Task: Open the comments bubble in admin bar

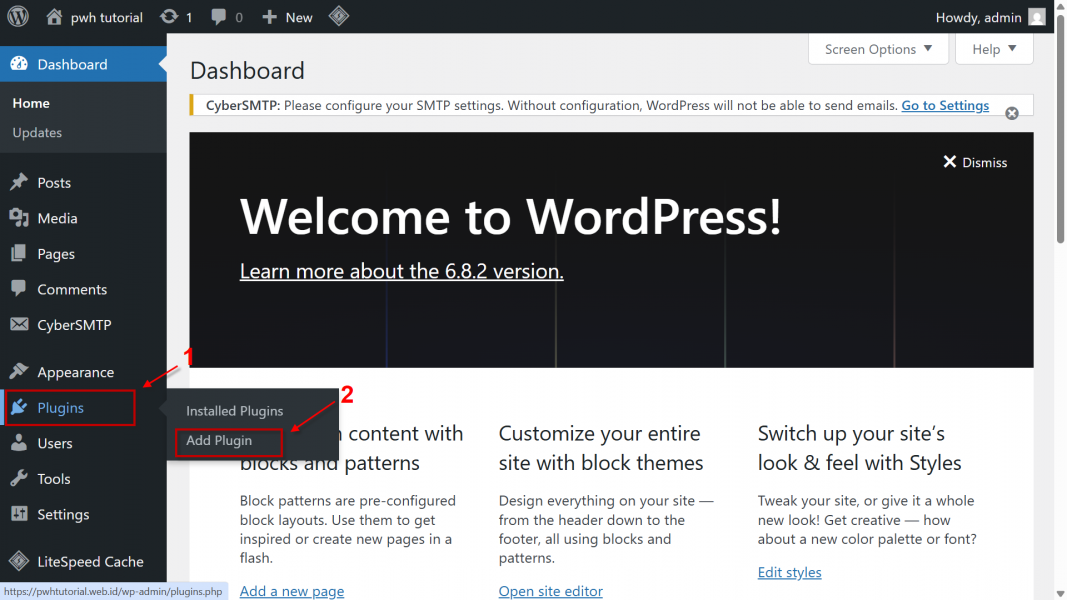Action: pyautogui.click(x=218, y=16)
